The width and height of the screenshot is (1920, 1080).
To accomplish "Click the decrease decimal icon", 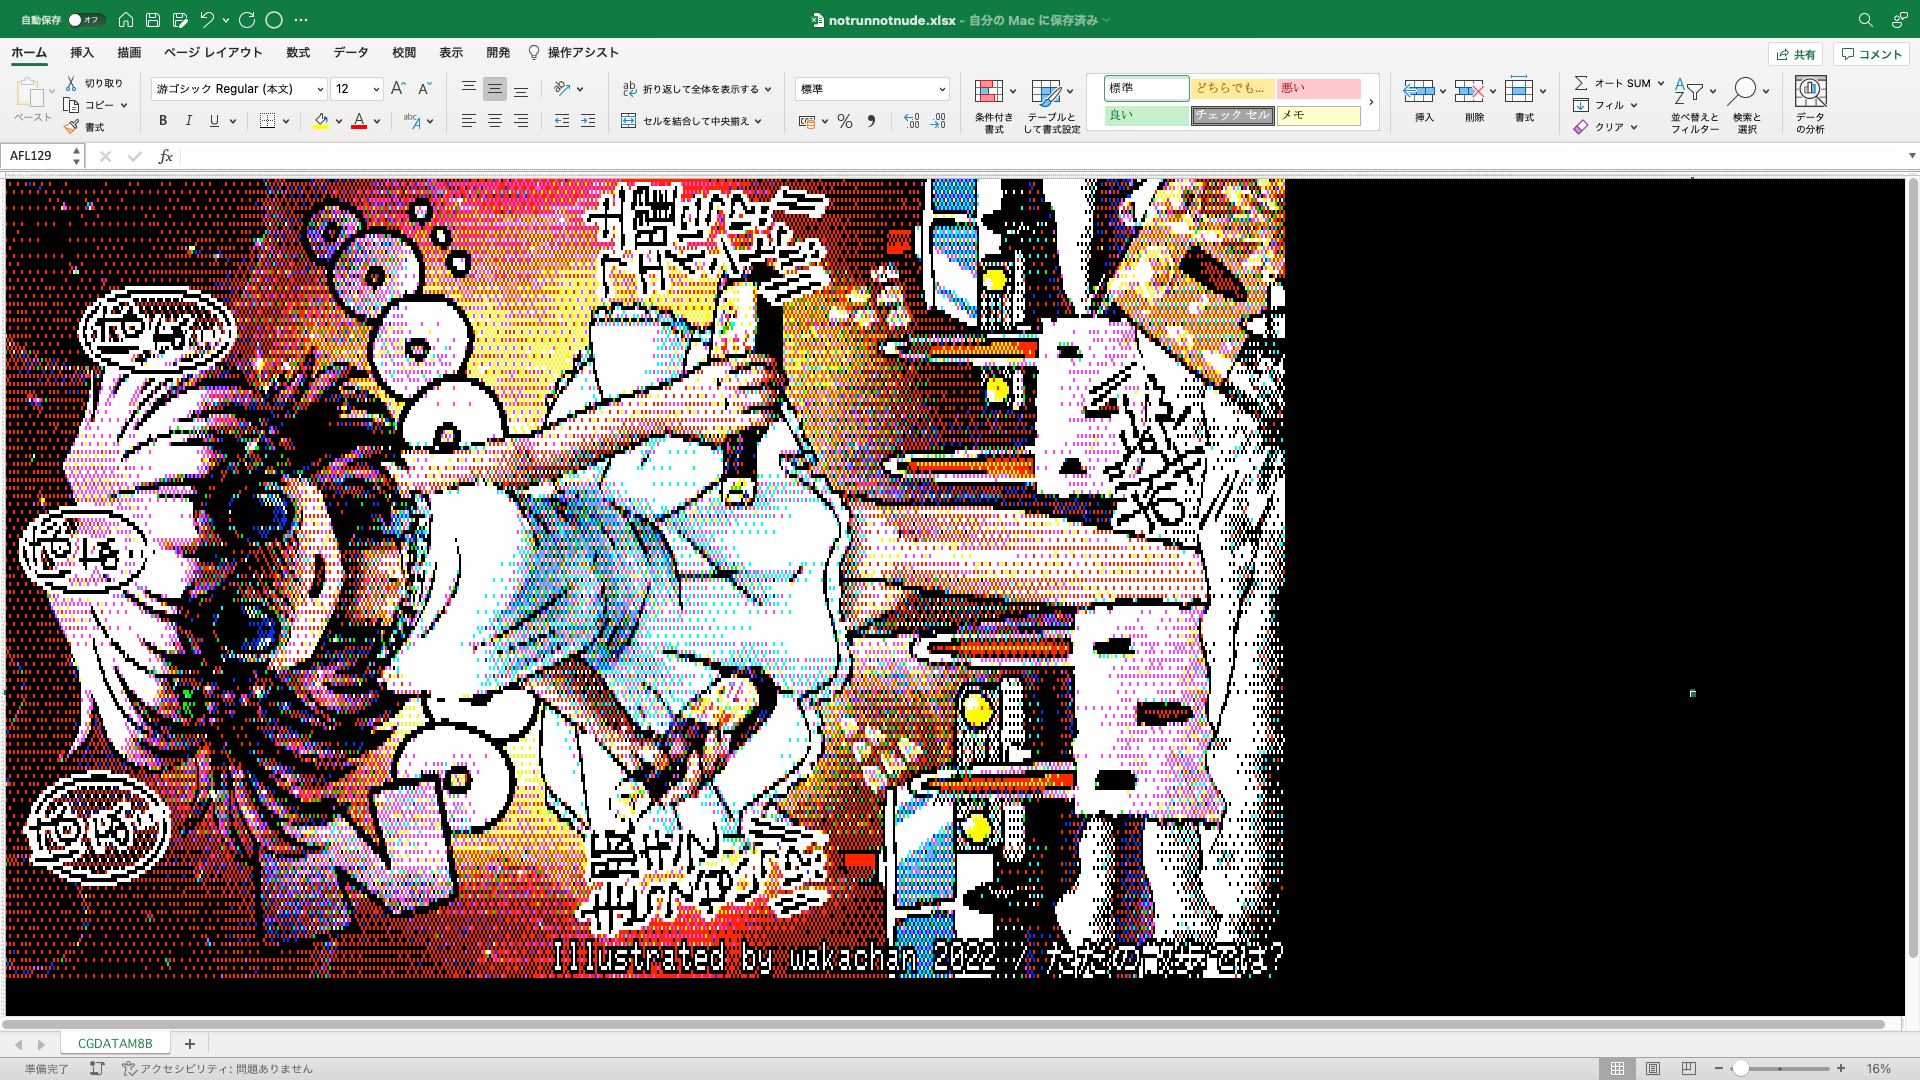I will [938, 121].
